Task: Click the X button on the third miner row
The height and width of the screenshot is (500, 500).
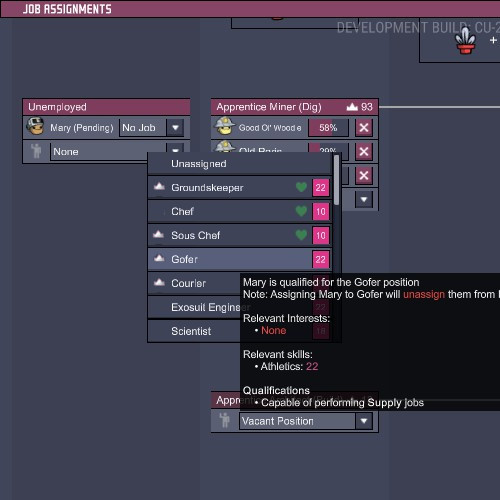Action: [364, 175]
